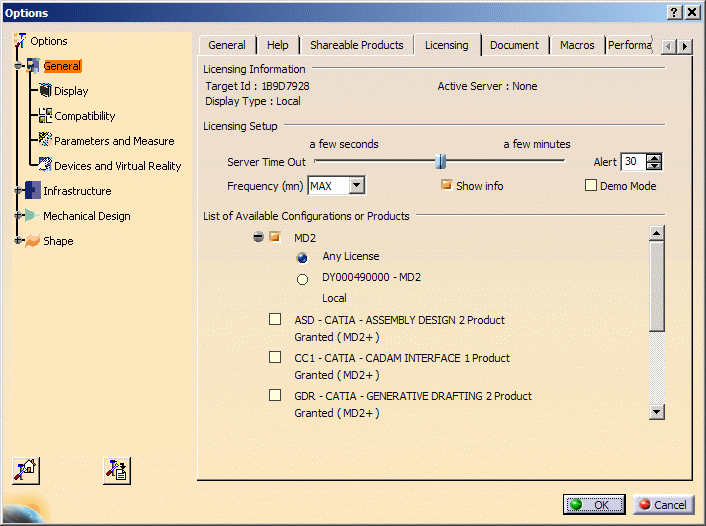Click the Compatibility node icon
Screen dimensions: 706x526
pos(45,116)
